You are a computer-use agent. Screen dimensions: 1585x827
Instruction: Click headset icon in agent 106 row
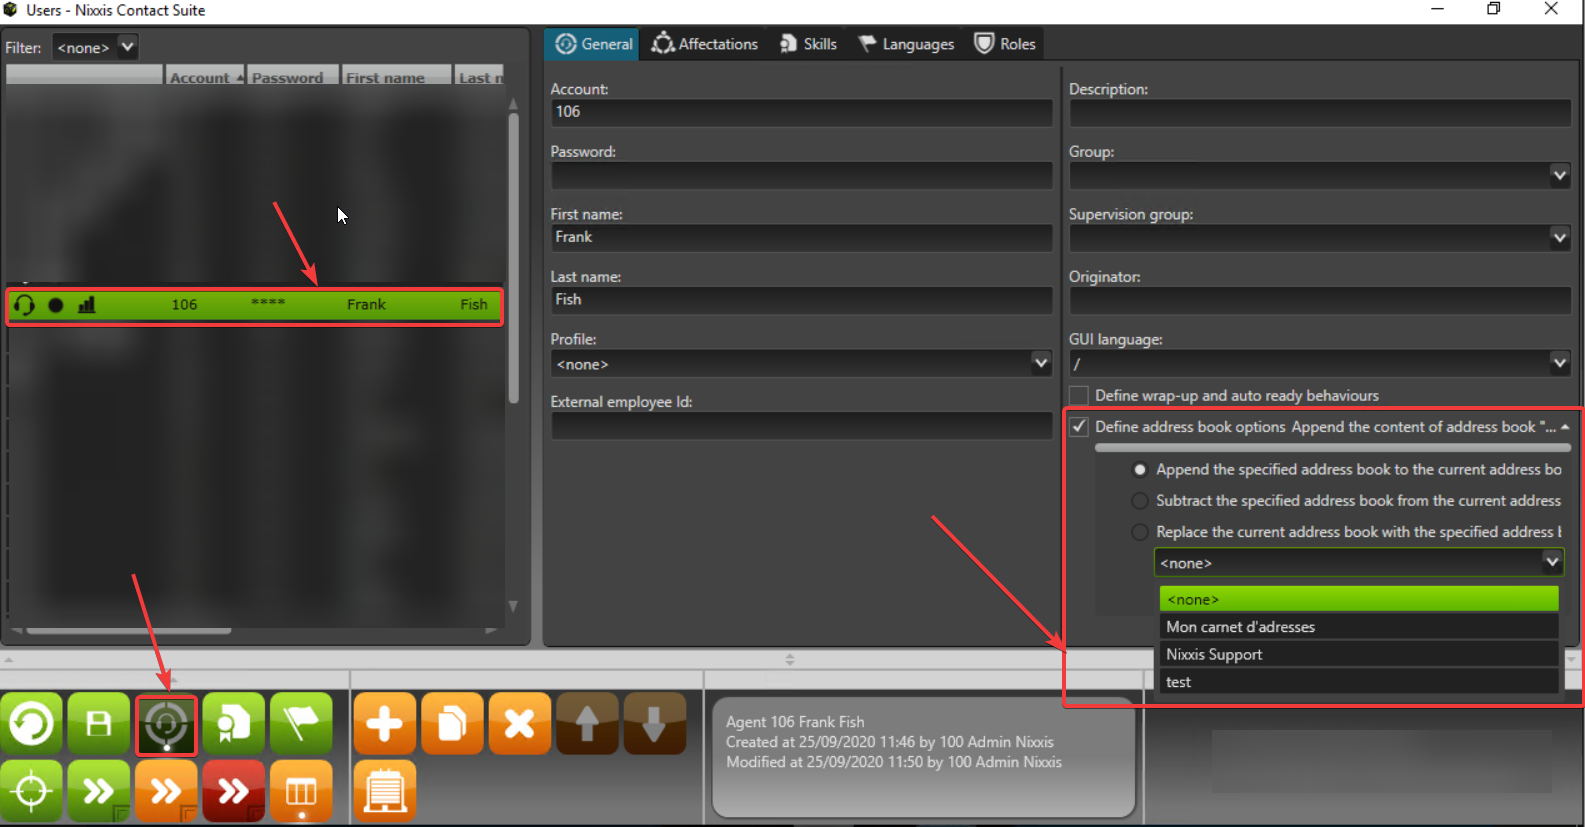25,305
